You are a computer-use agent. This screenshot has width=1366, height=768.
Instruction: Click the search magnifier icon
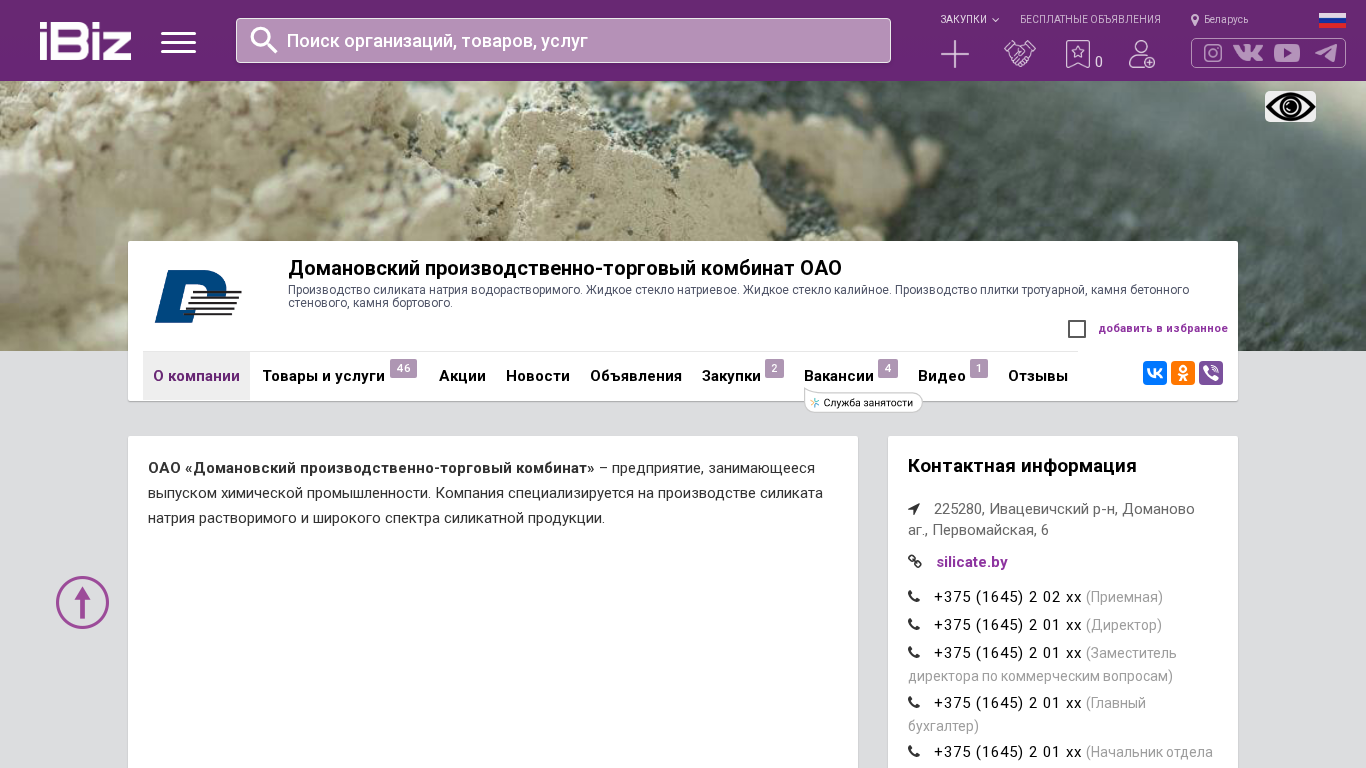click(x=264, y=40)
